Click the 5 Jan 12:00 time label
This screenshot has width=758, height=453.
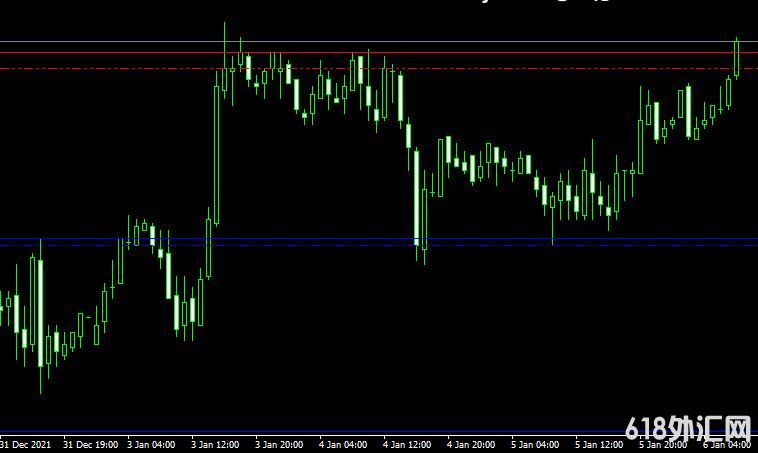pos(598,444)
